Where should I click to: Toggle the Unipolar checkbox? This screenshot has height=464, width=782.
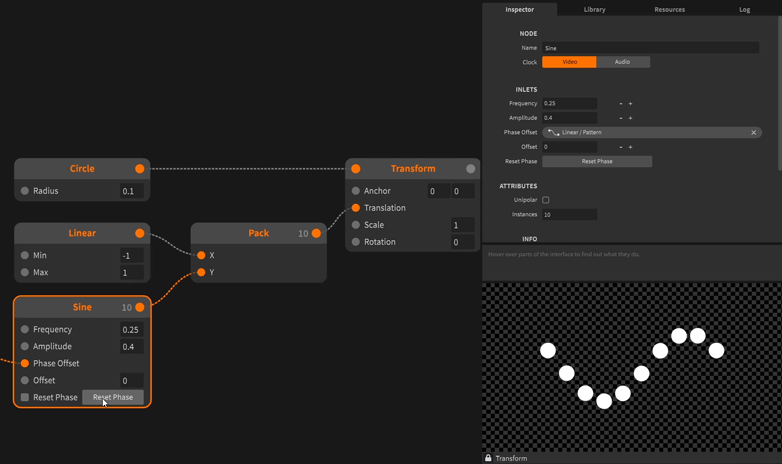[x=546, y=200]
